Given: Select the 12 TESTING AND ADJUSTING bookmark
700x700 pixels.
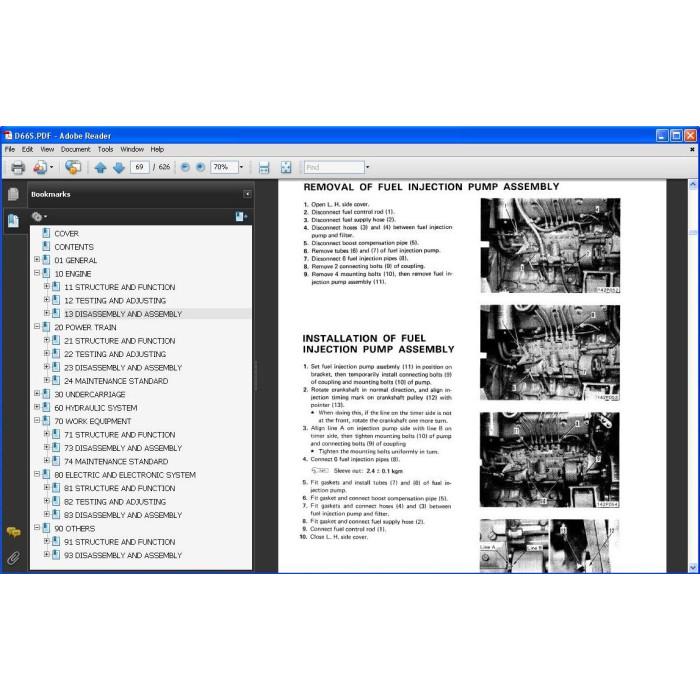Looking at the screenshot, I should click(115, 300).
